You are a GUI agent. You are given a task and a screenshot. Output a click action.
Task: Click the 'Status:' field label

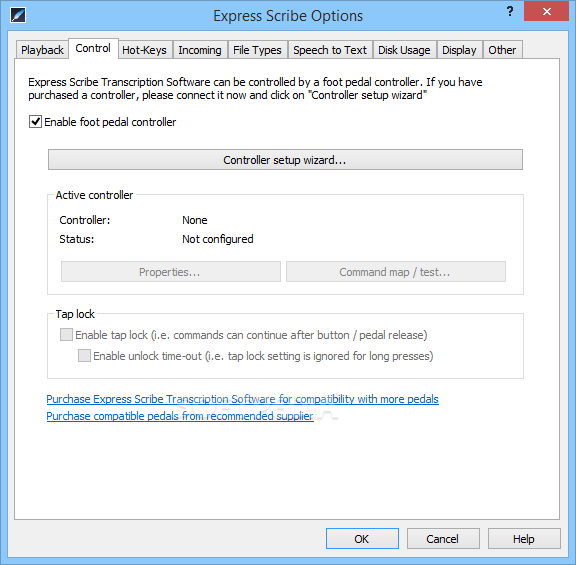pos(76,239)
